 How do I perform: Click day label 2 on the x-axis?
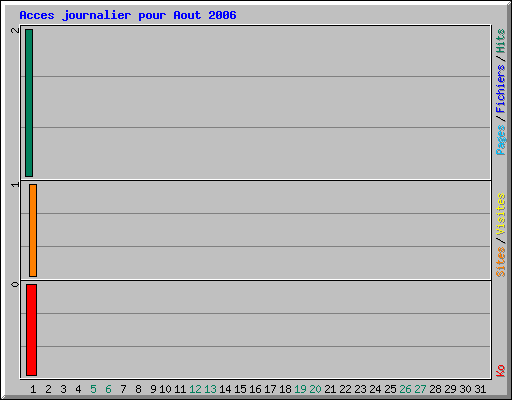pos(48,389)
